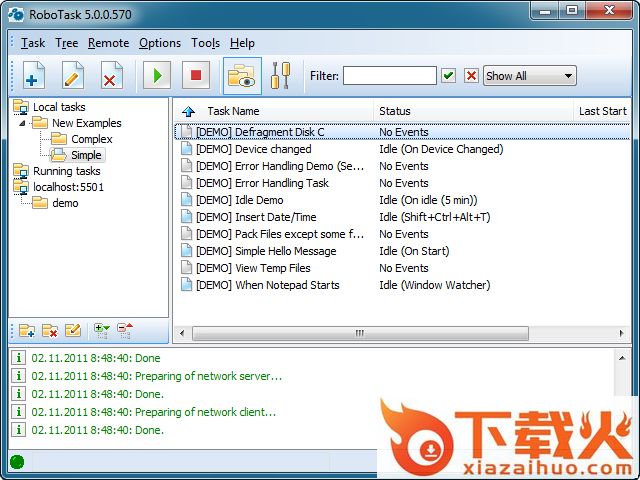Sort by the Last Start column header

(x=602, y=111)
